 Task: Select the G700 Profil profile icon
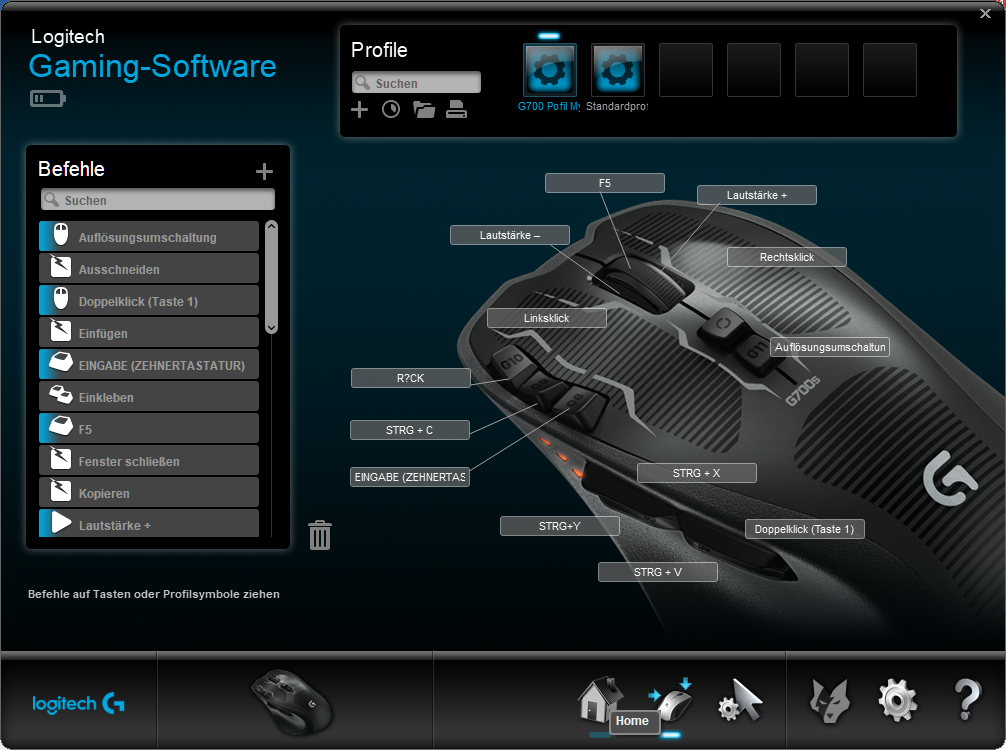550,70
